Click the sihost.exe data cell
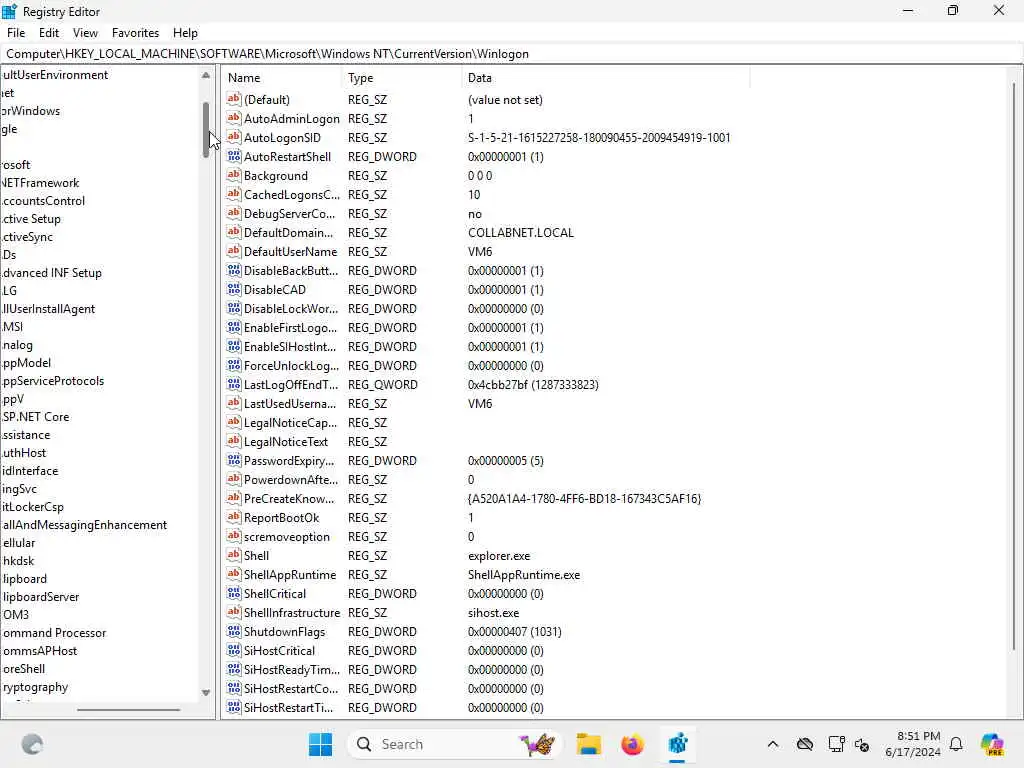The image size is (1024, 768). [493, 613]
